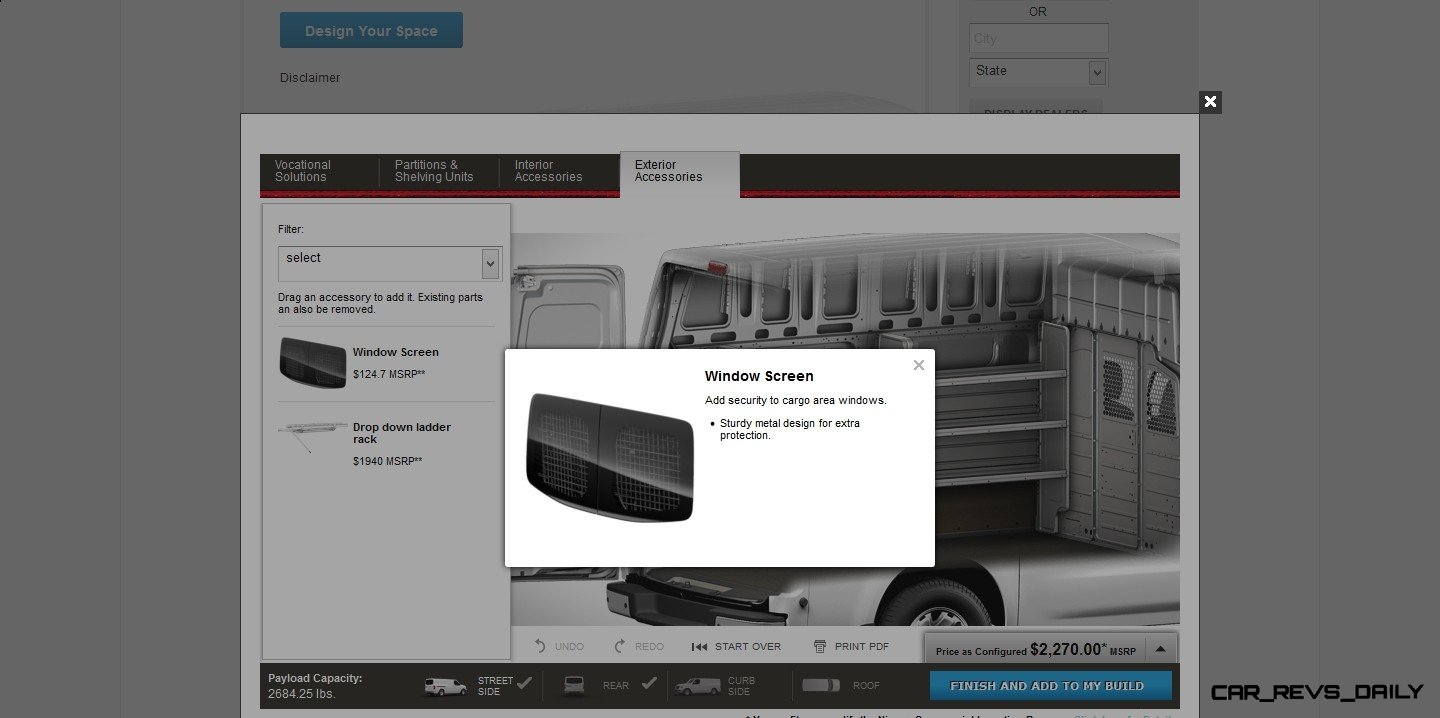Click the Start Over rewind icon
The width and height of the screenshot is (1440, 718).
pyautogui.click(x=700, y=647)
